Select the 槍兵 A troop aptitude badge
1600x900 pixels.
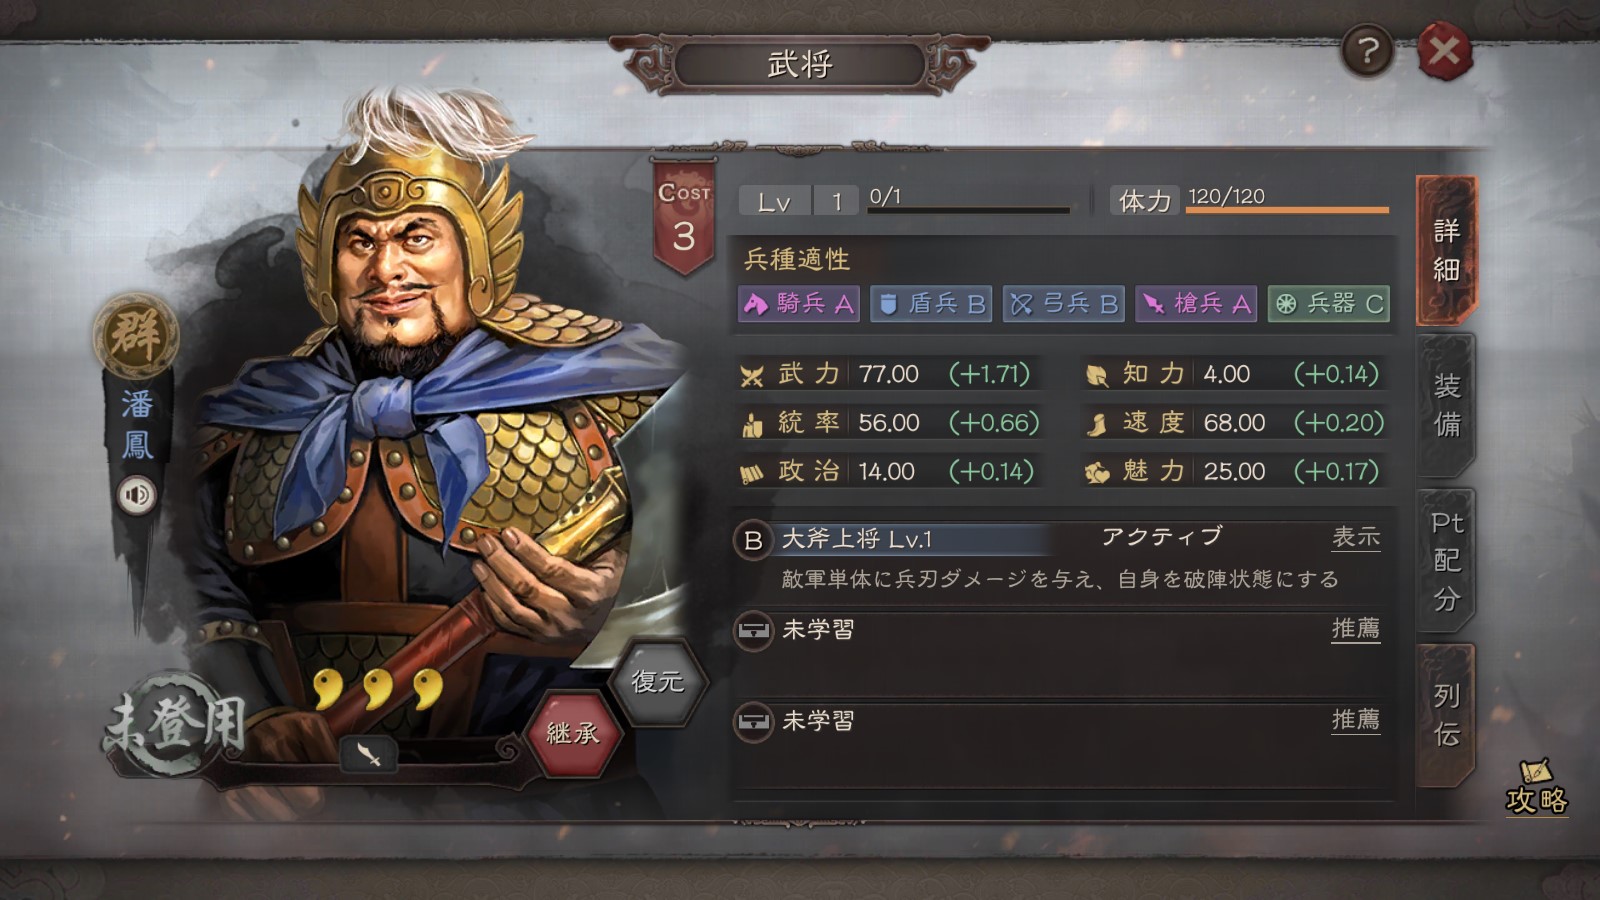(1196, 304)
